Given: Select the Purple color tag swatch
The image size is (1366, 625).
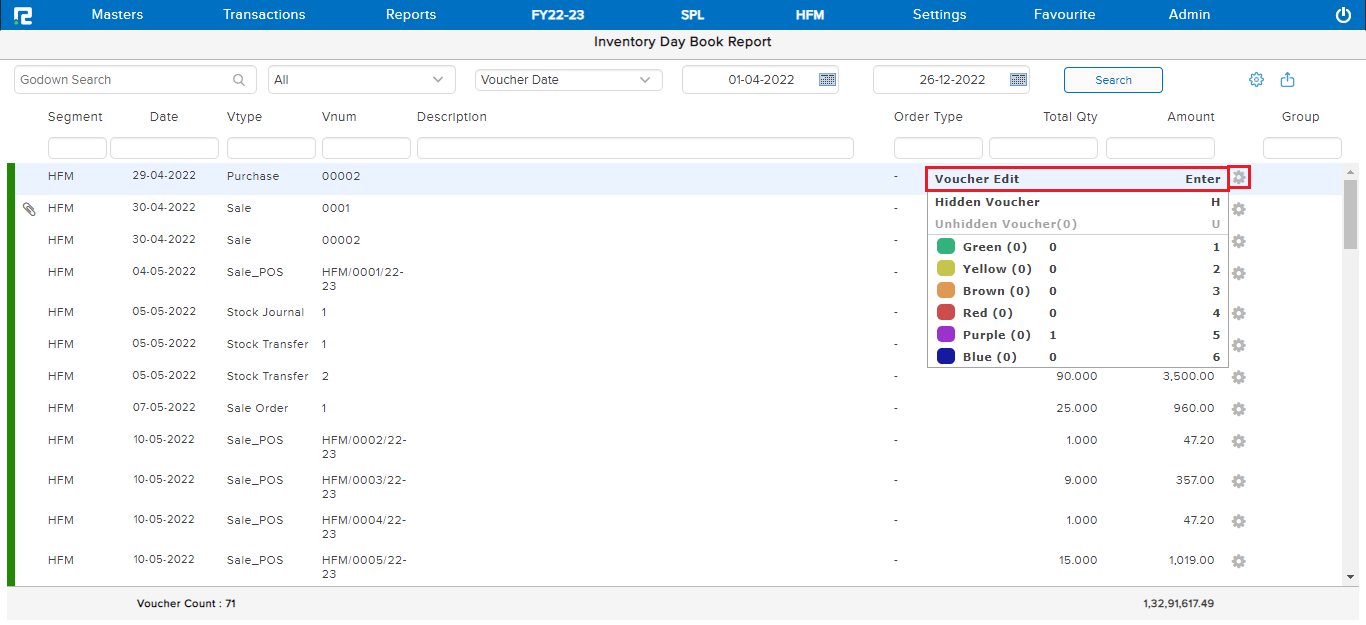Looking at the screenshot, I should click(x=946, y=335).
